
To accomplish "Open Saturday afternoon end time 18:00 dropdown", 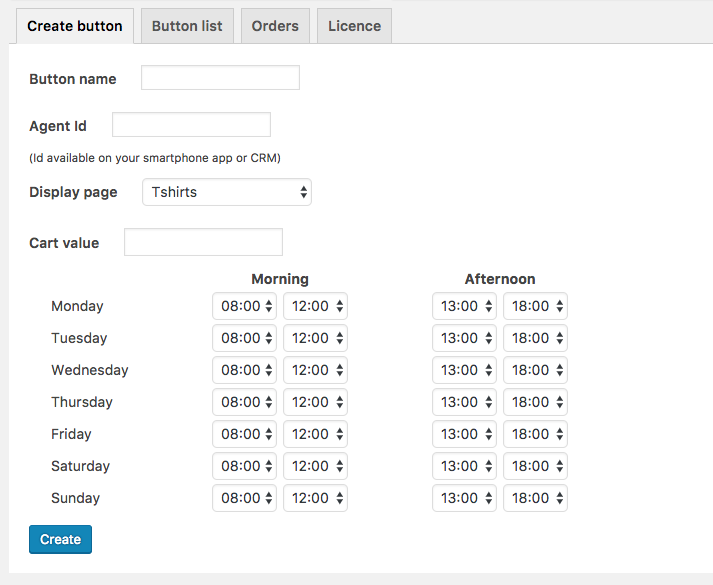I will coord(535,466).
